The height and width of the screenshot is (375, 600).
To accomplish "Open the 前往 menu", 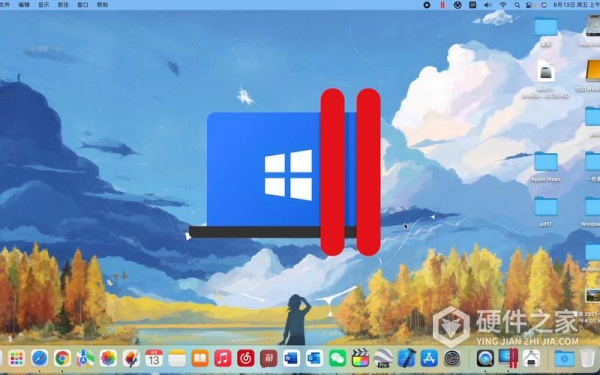I will coord(63,5).
